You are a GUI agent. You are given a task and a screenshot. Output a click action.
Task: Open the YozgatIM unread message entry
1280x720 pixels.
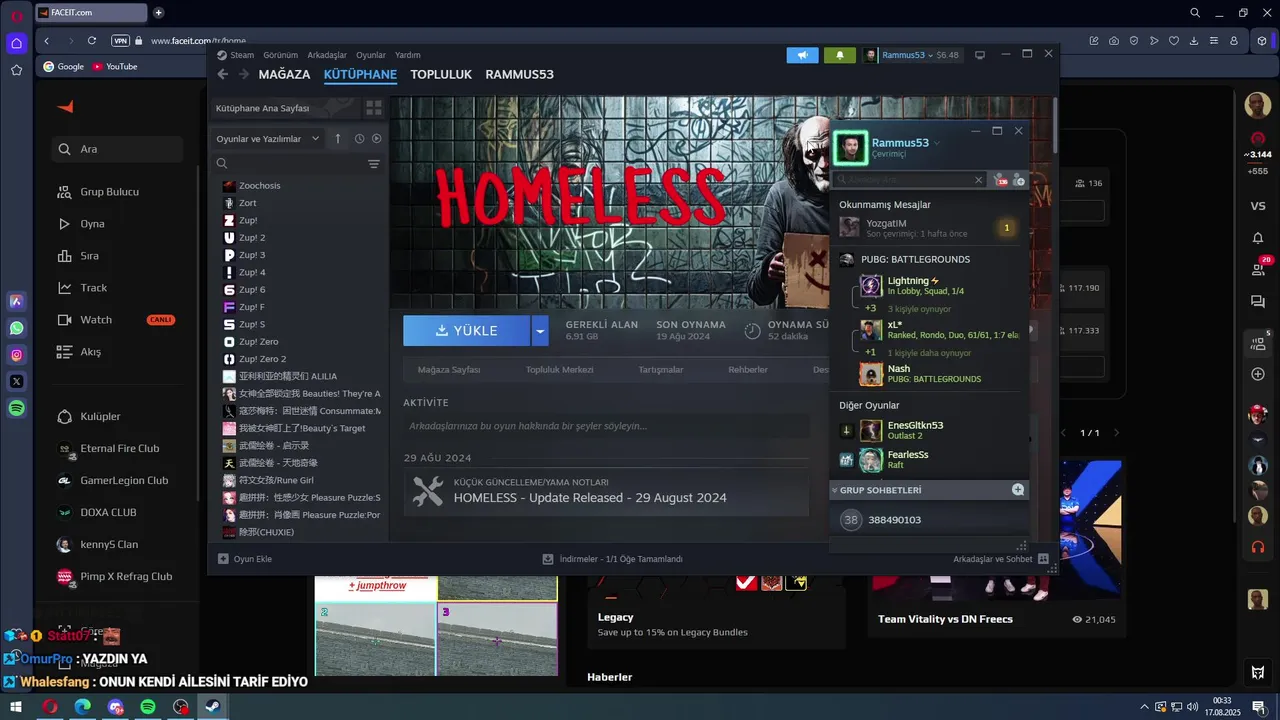point(929,228)
